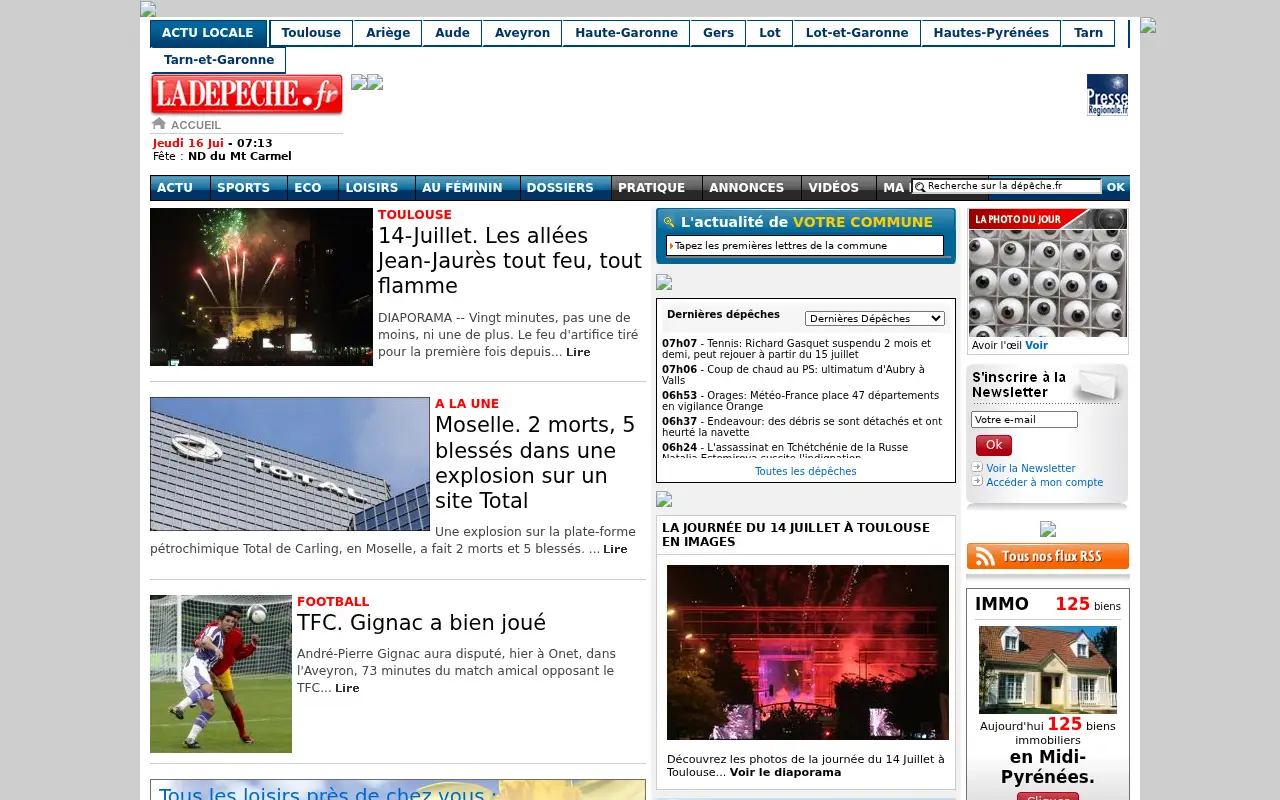This screenshot has height=800, width=1280.
Task: Open the 14 Juillet Toulouse slideshow image
Action: (x=808, y=652)
